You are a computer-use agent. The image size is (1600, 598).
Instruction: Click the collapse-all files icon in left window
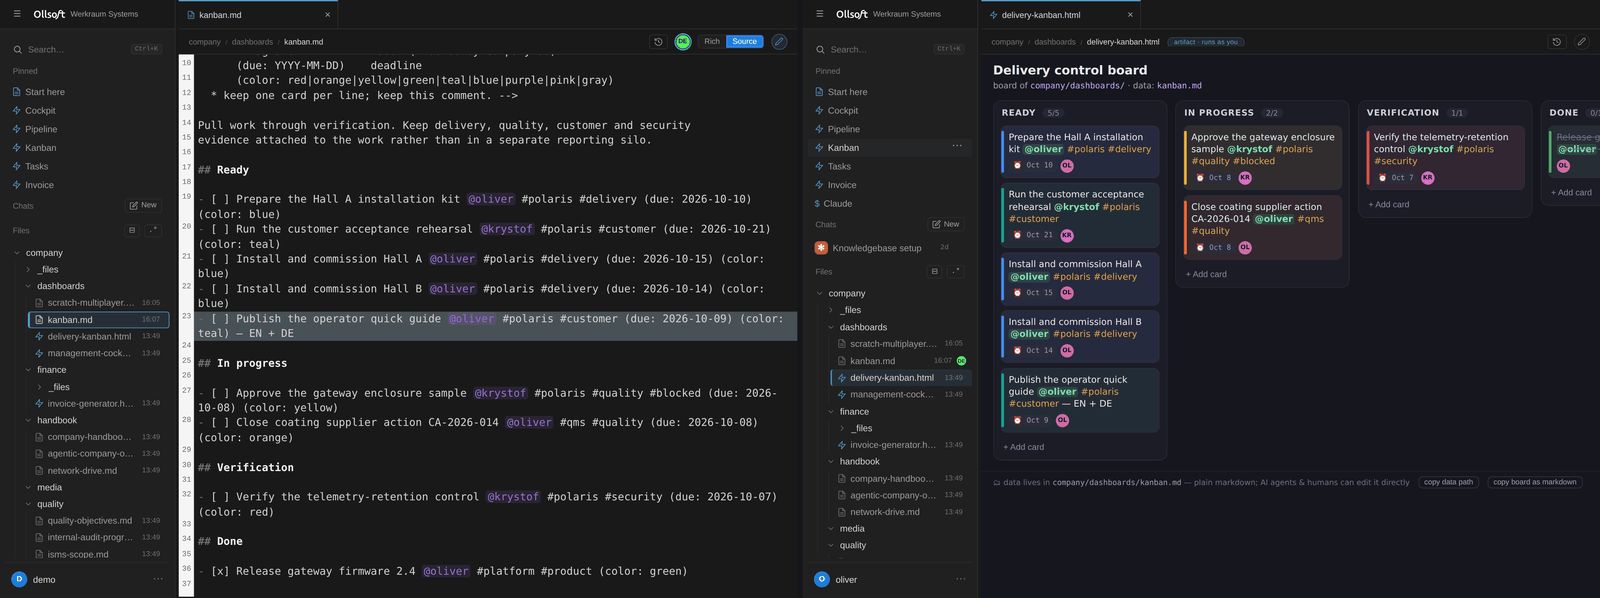coord(132,230)
